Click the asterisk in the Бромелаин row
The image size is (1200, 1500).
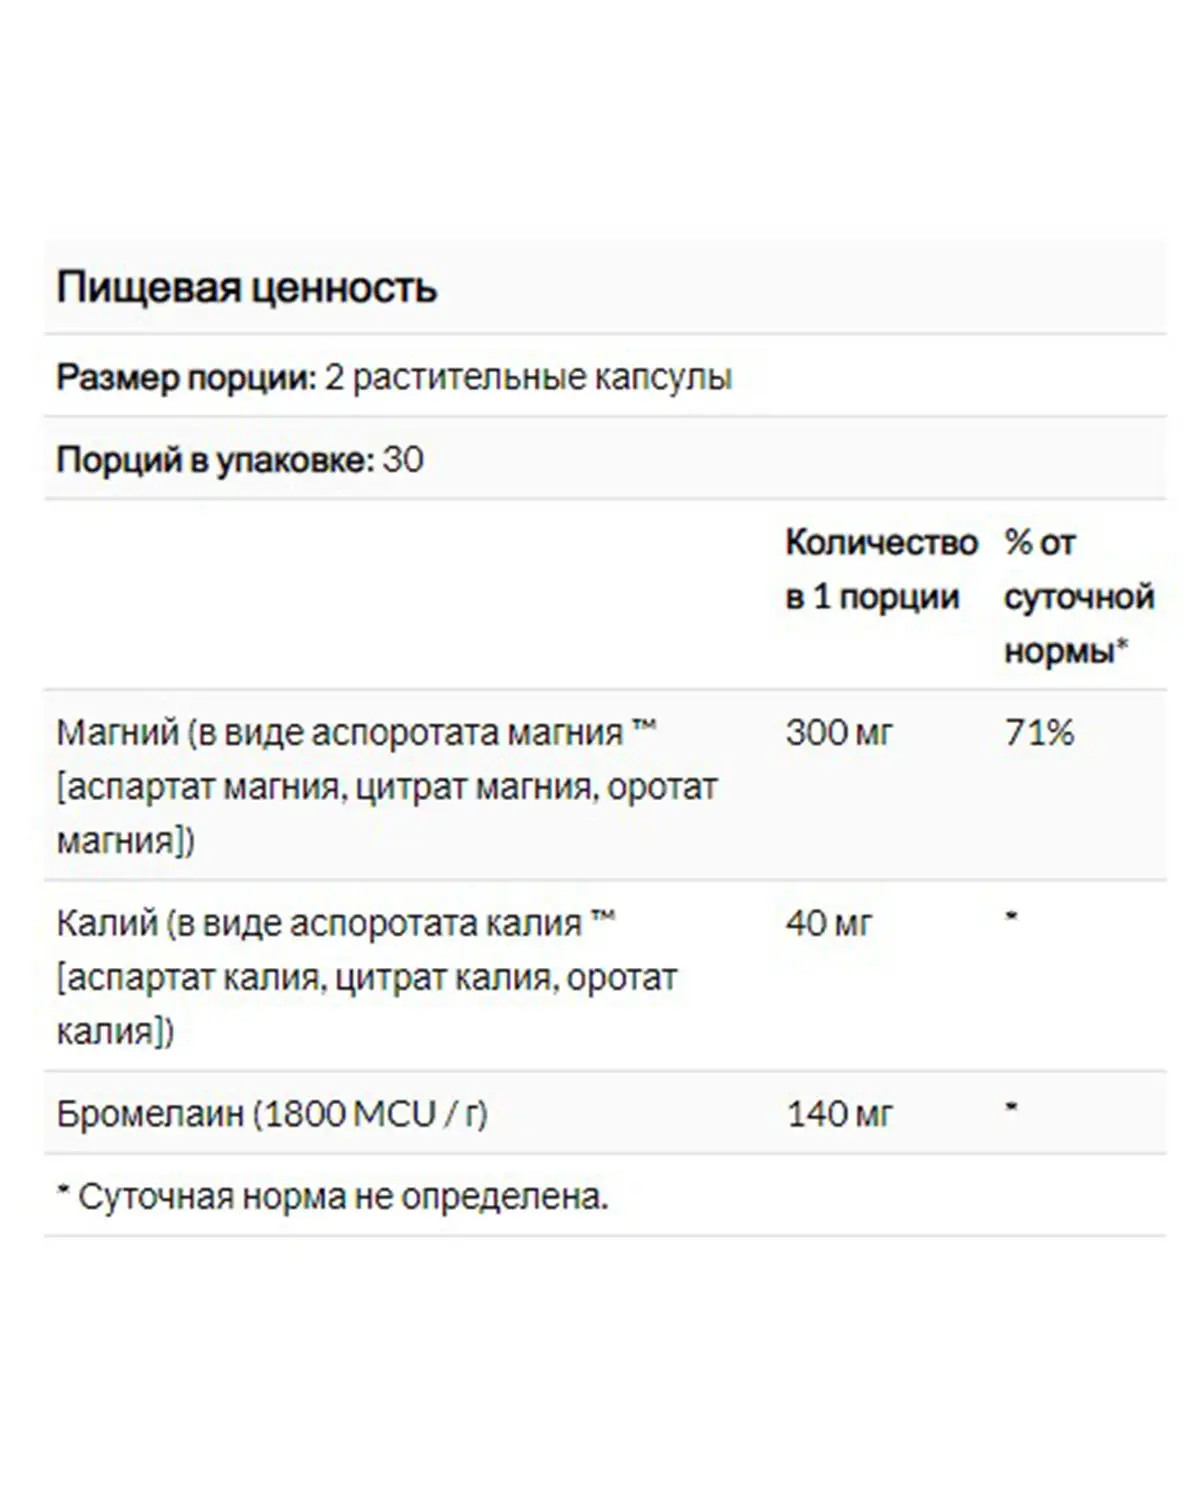[1011, 1107]
